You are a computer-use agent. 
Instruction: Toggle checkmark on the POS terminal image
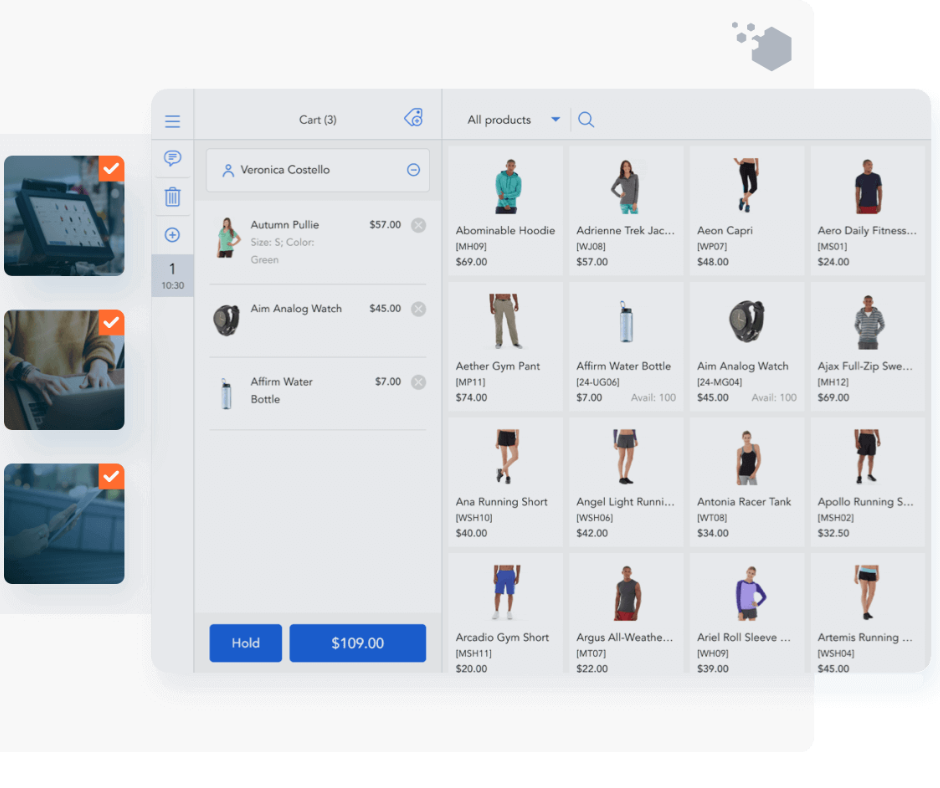(112, 167)
